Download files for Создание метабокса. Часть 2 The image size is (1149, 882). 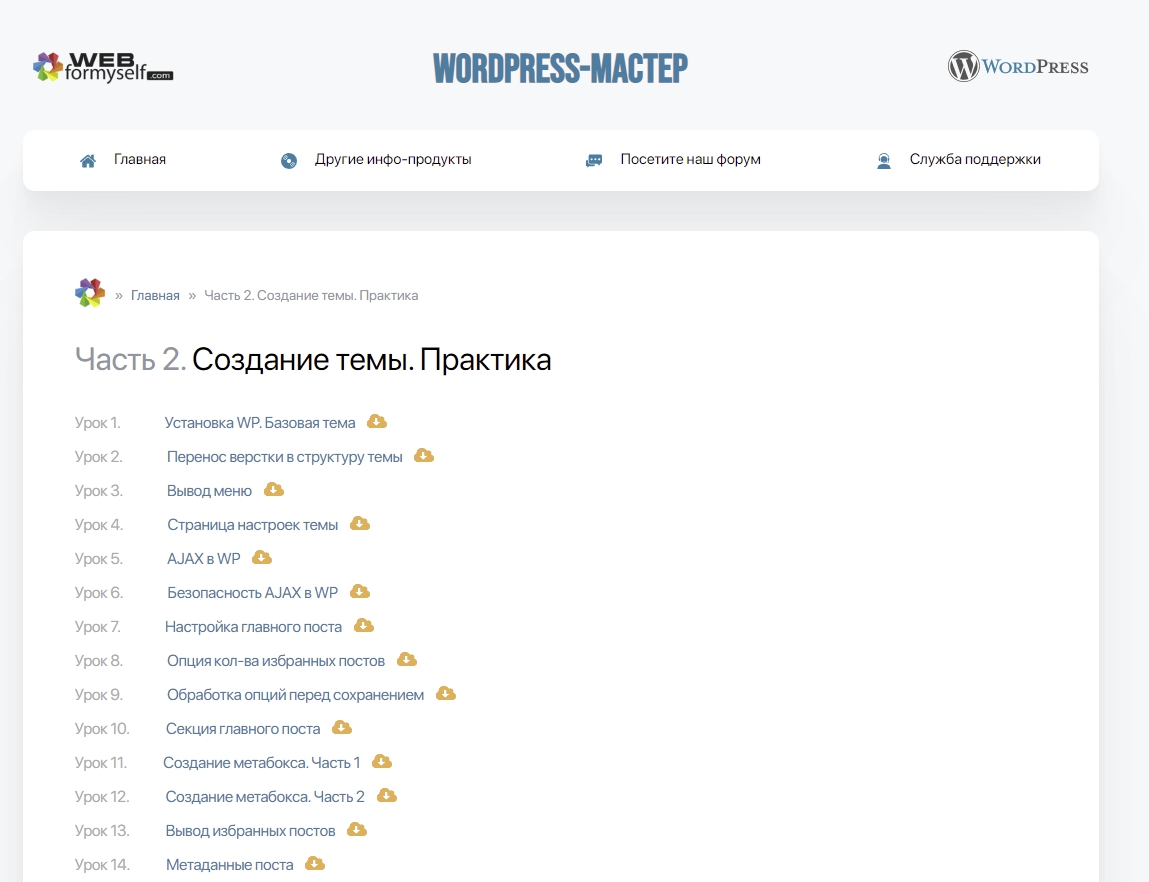[387, 796]
